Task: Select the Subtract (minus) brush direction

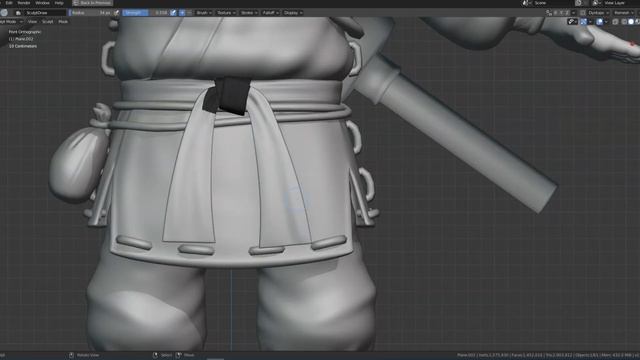Action: (x=189, y=13)
